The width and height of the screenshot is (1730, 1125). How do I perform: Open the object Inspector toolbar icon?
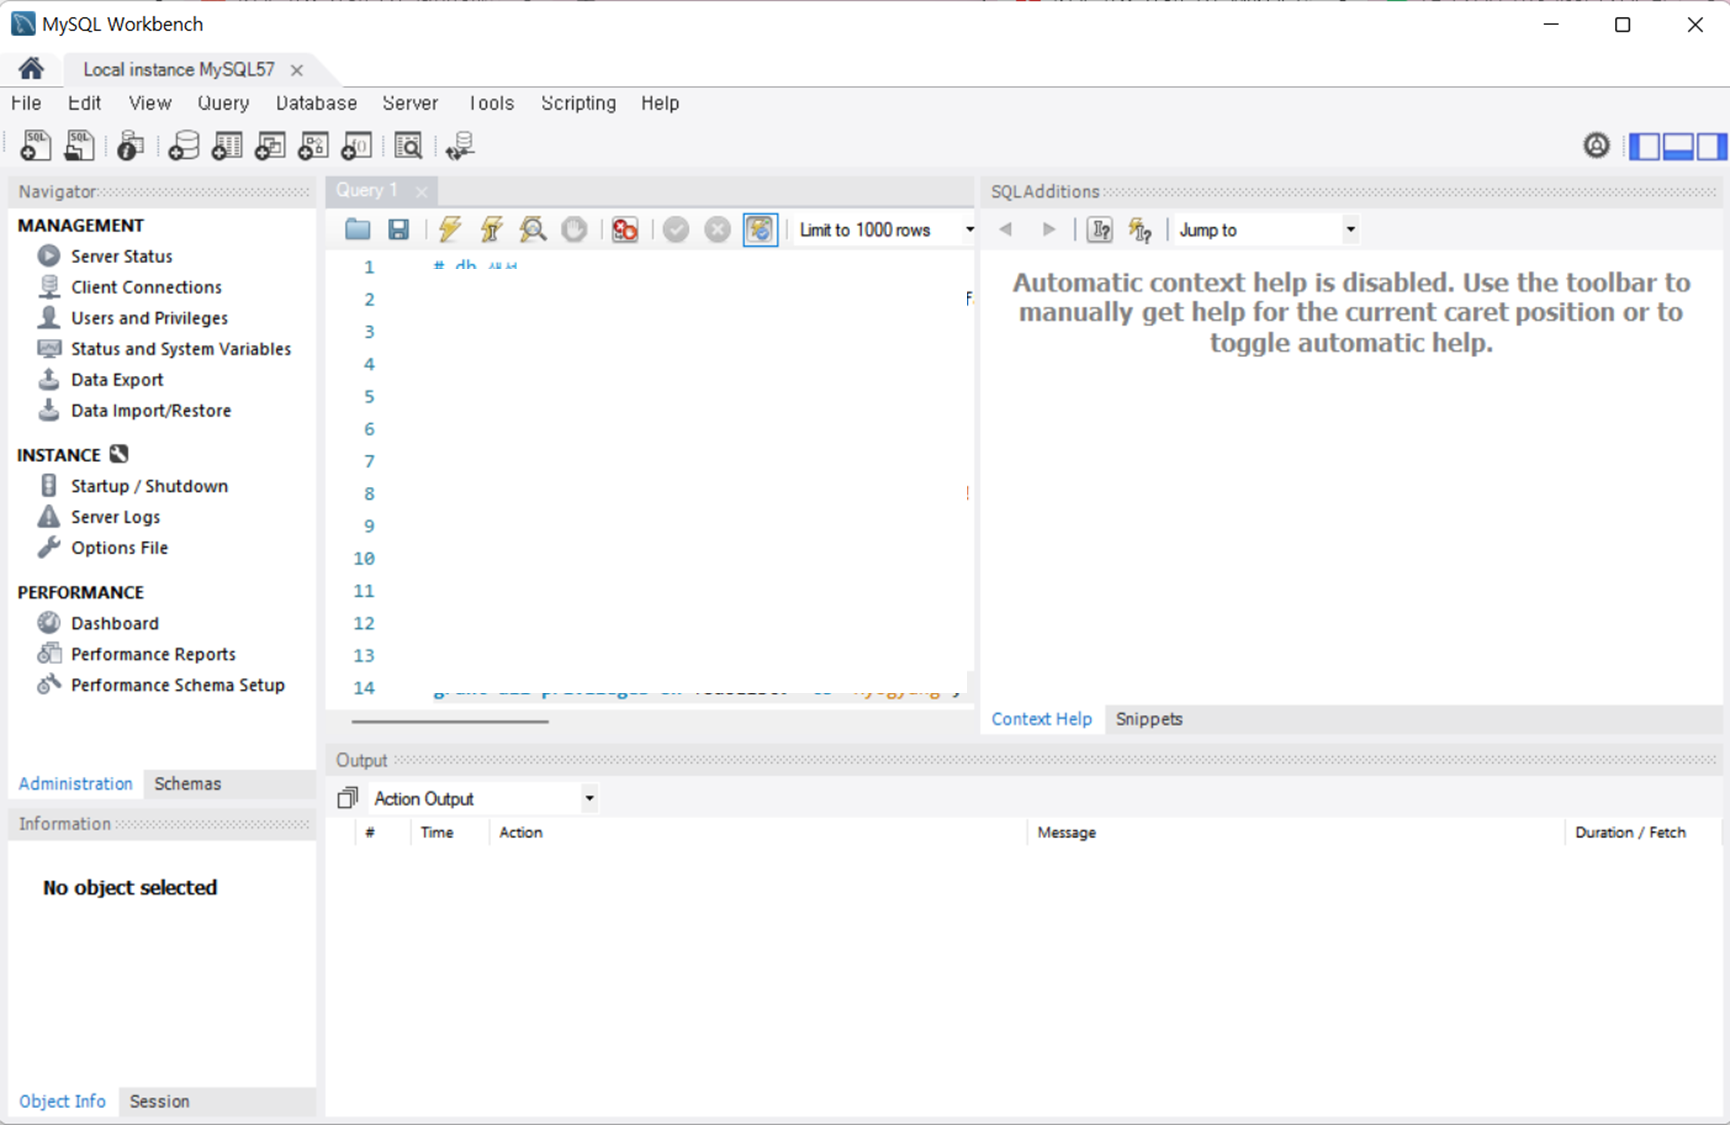tap(130, 146)
